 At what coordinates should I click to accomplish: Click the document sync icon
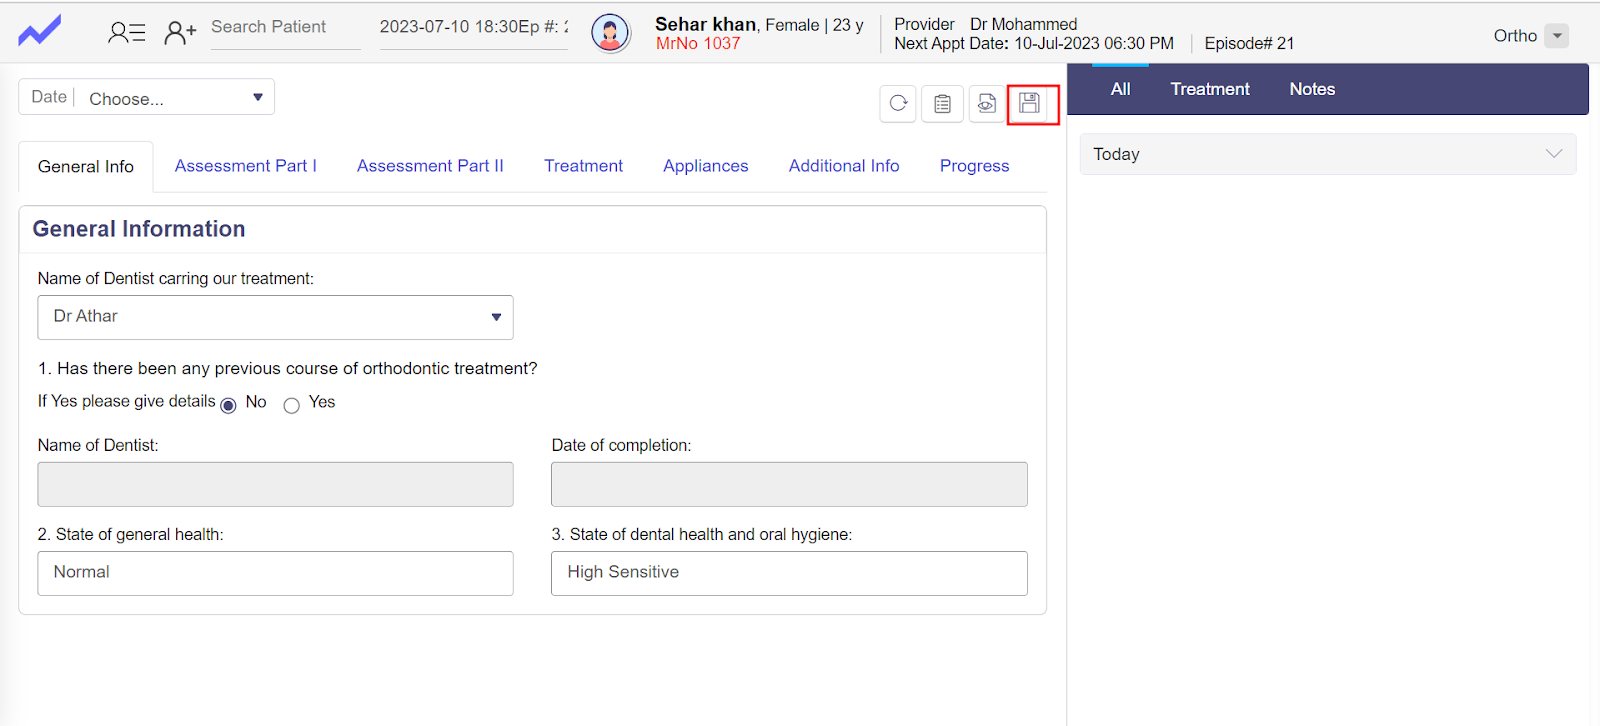pos(986,103)
